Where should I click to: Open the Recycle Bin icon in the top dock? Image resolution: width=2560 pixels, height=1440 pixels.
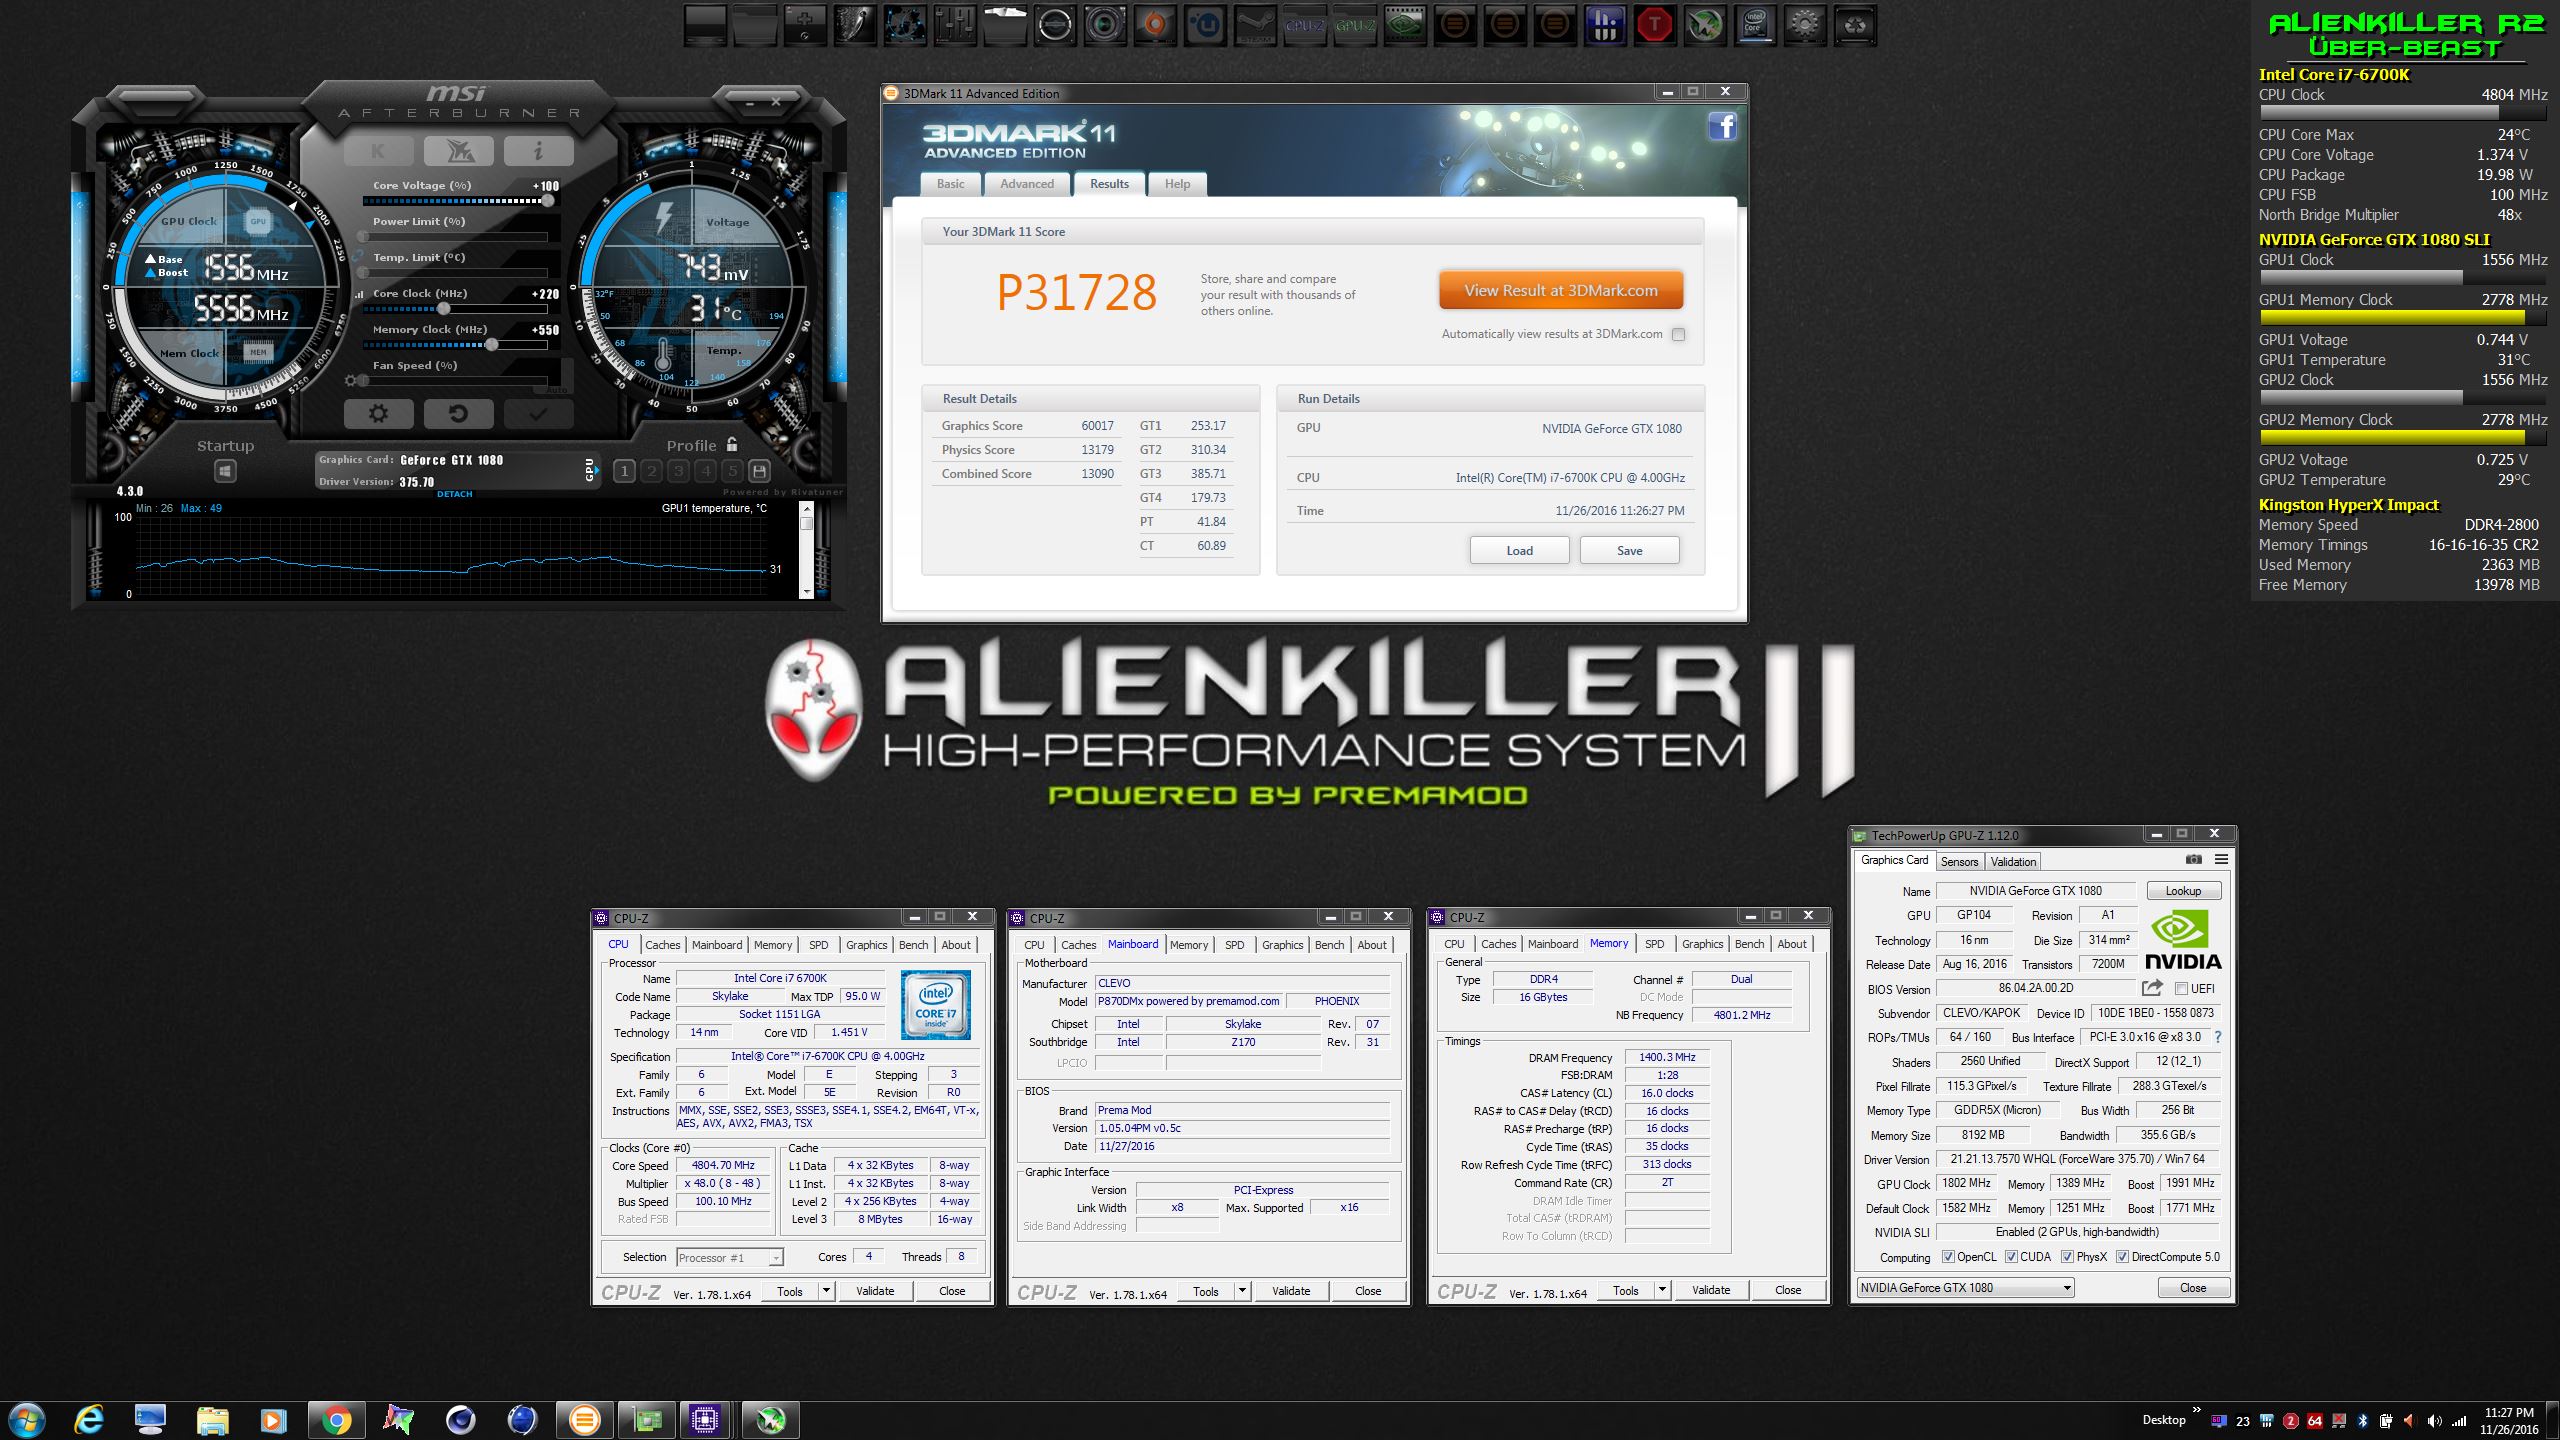point(1855,25)
